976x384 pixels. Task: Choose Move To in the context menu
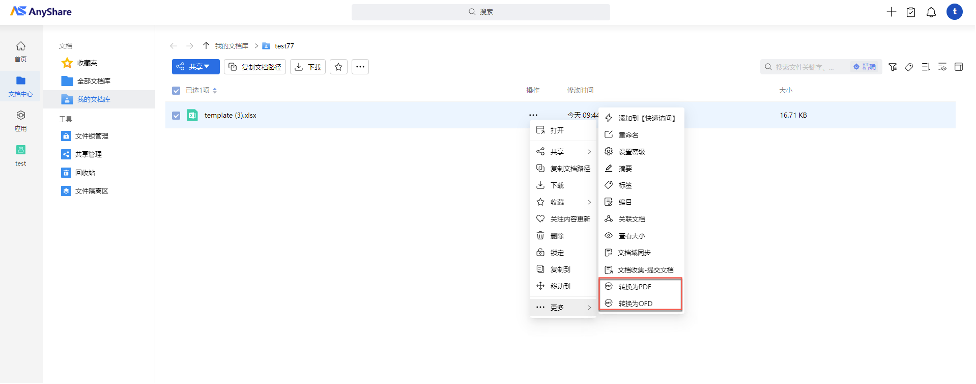pyautogui.click(x=563, y=286)
